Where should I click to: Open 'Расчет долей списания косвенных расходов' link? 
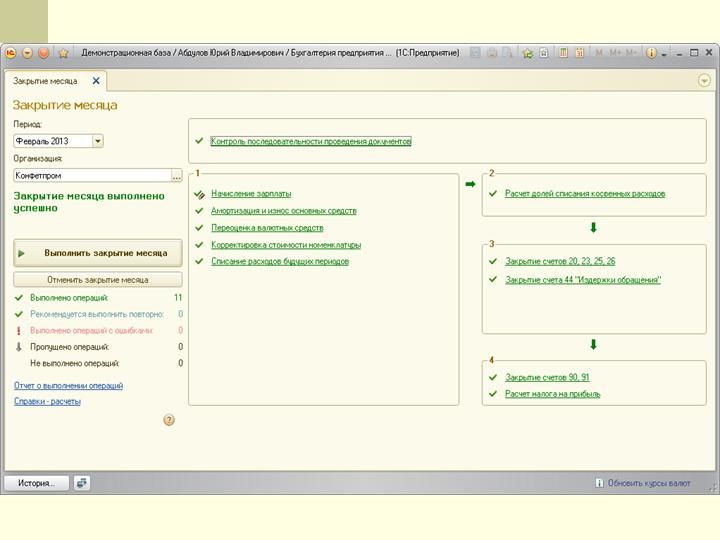[585, 194]
